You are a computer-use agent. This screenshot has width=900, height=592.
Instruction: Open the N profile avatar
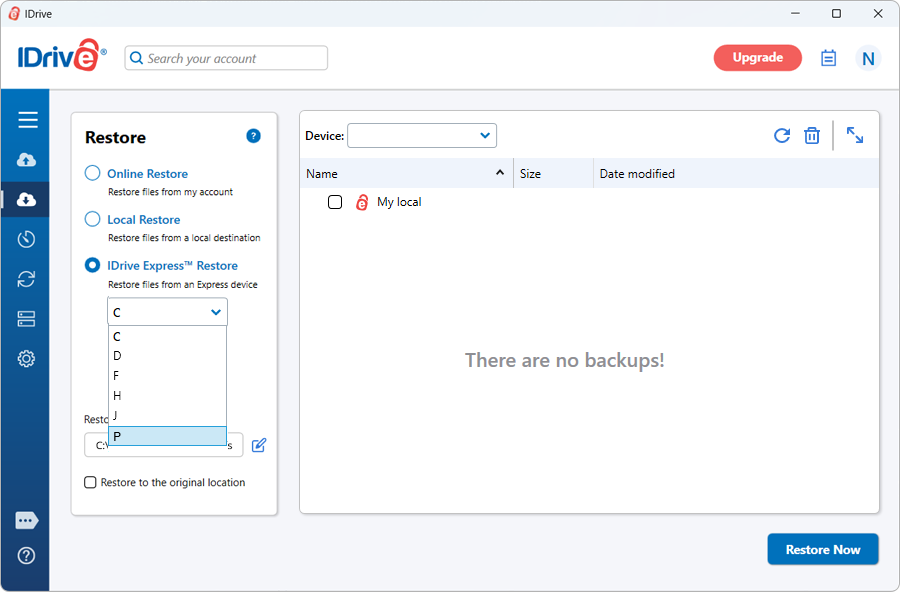(868, 58)
